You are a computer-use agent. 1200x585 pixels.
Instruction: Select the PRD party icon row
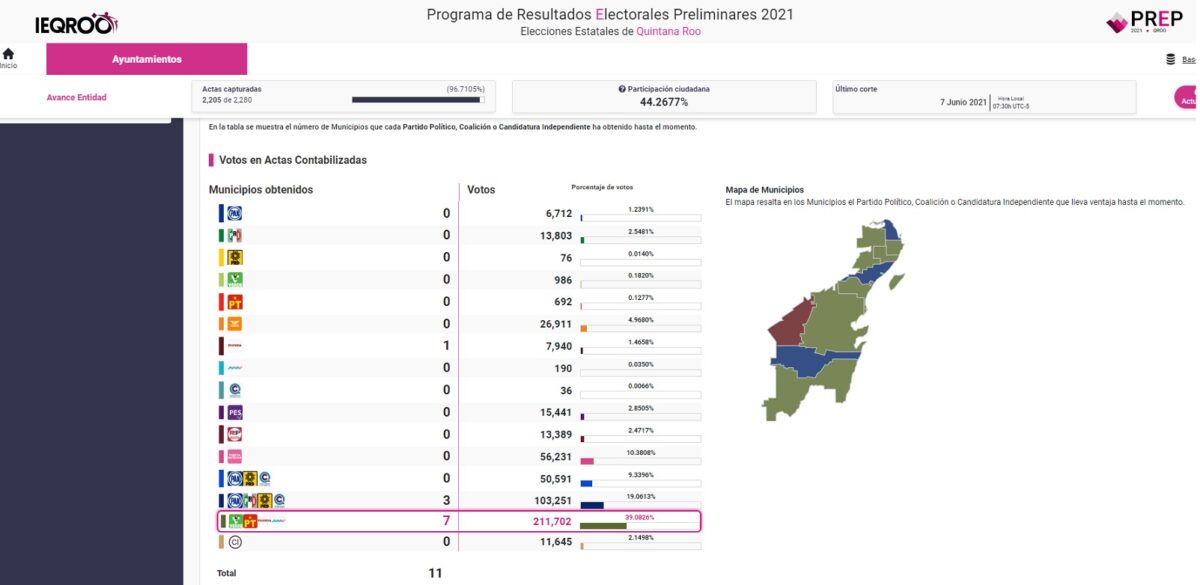point(235,257)
